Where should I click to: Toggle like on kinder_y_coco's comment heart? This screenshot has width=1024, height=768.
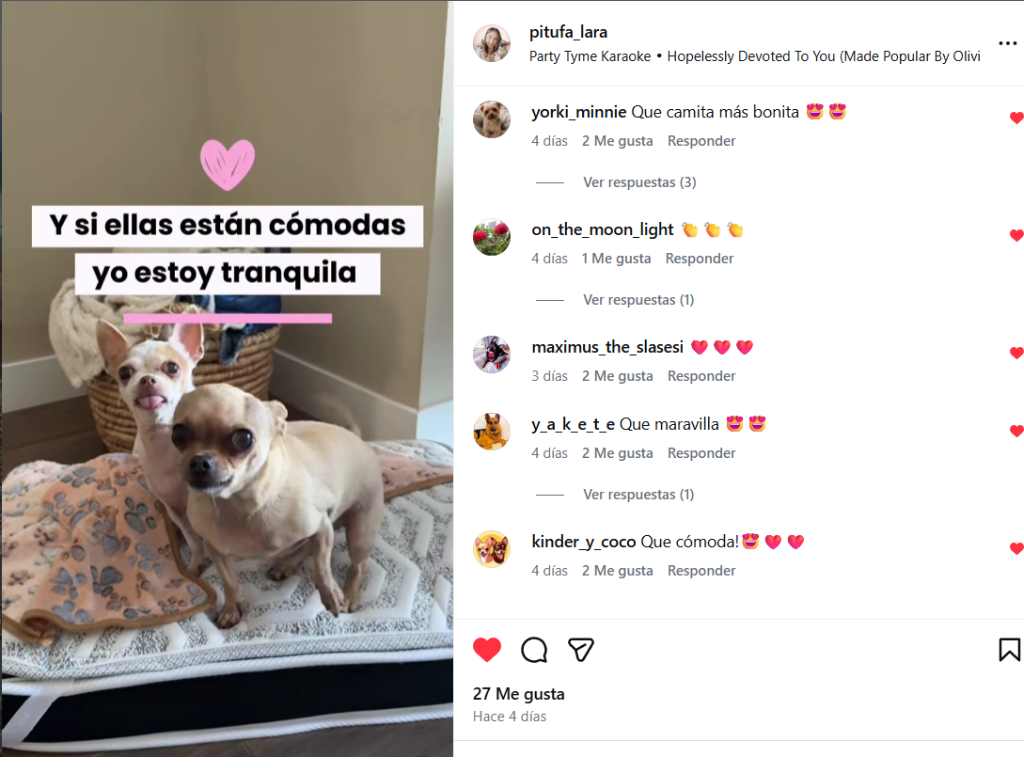[x=1016, y=549]
